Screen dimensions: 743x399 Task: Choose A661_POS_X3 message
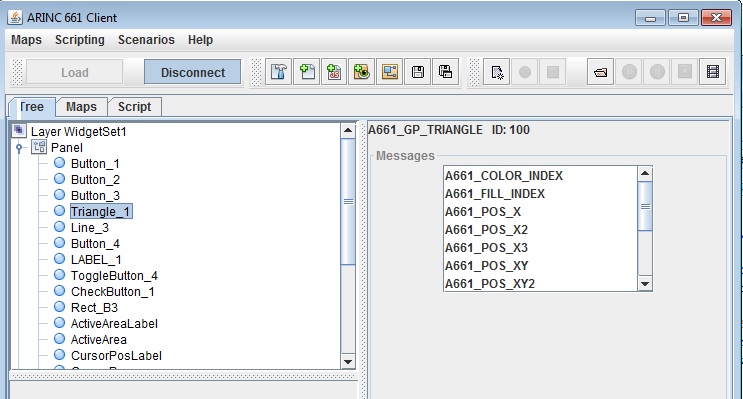tap(541, 248)
